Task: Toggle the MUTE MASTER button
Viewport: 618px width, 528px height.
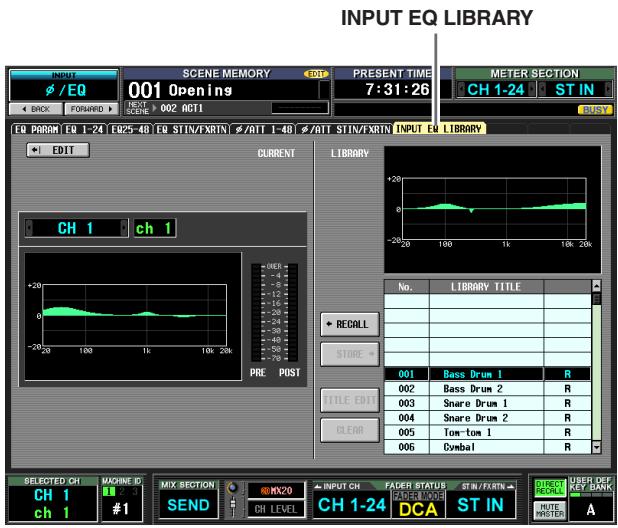Action: pos(549,511)
